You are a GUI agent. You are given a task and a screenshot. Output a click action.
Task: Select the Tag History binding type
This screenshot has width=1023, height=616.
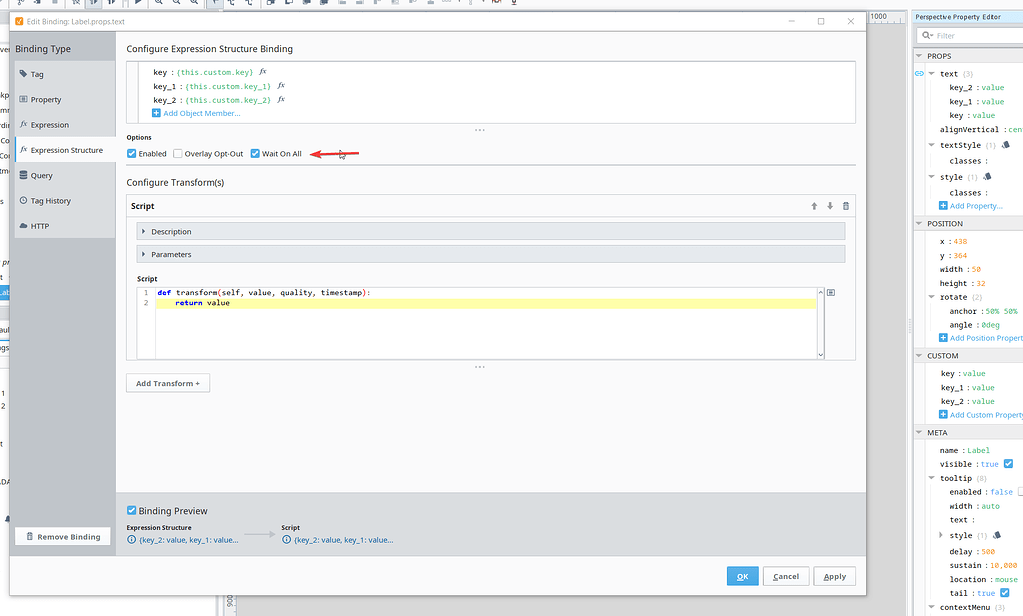(x=49, y=199)
